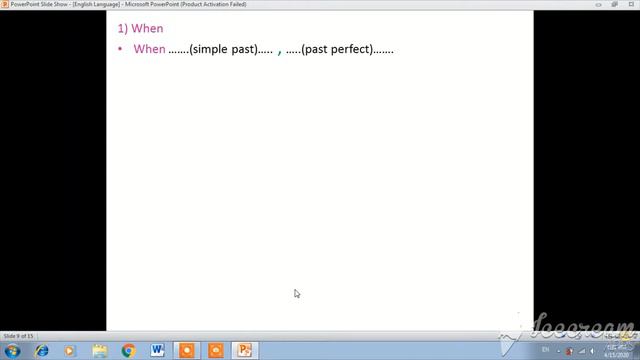Open the EN language indicator in tray
This screenshot has height=360, width=640.
coord(545,350)
